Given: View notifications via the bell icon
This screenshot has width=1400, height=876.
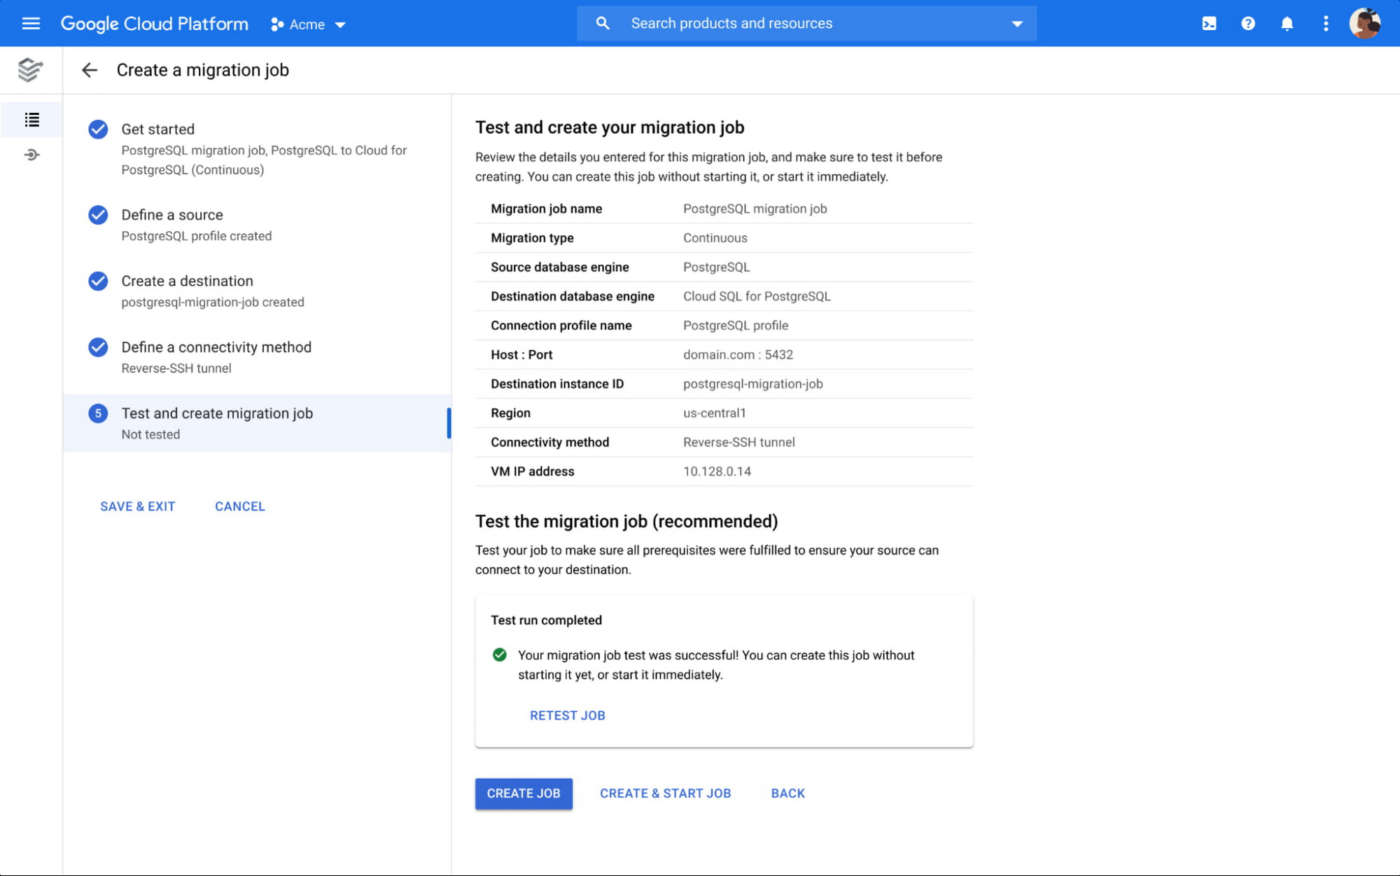Looking at the screenshot, I should coord(1287,23).
